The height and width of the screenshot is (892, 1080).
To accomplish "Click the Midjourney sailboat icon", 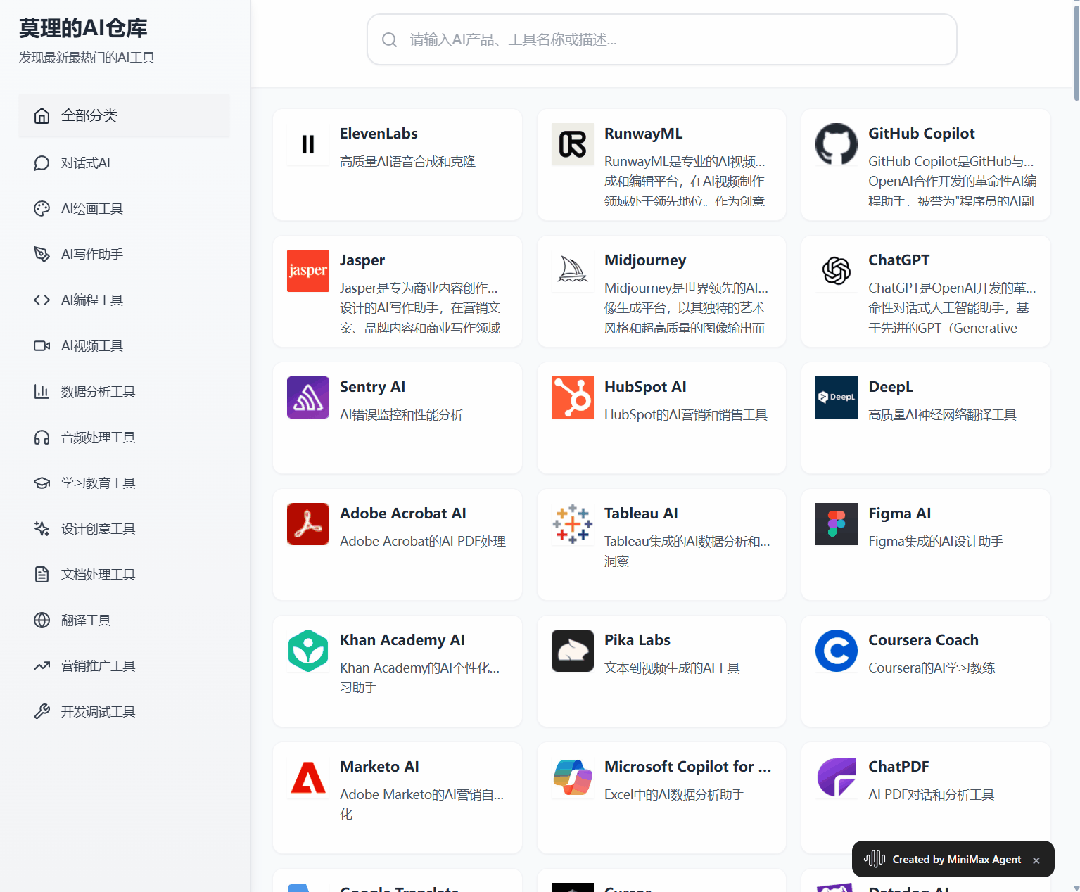I will [x=572, y=271].
